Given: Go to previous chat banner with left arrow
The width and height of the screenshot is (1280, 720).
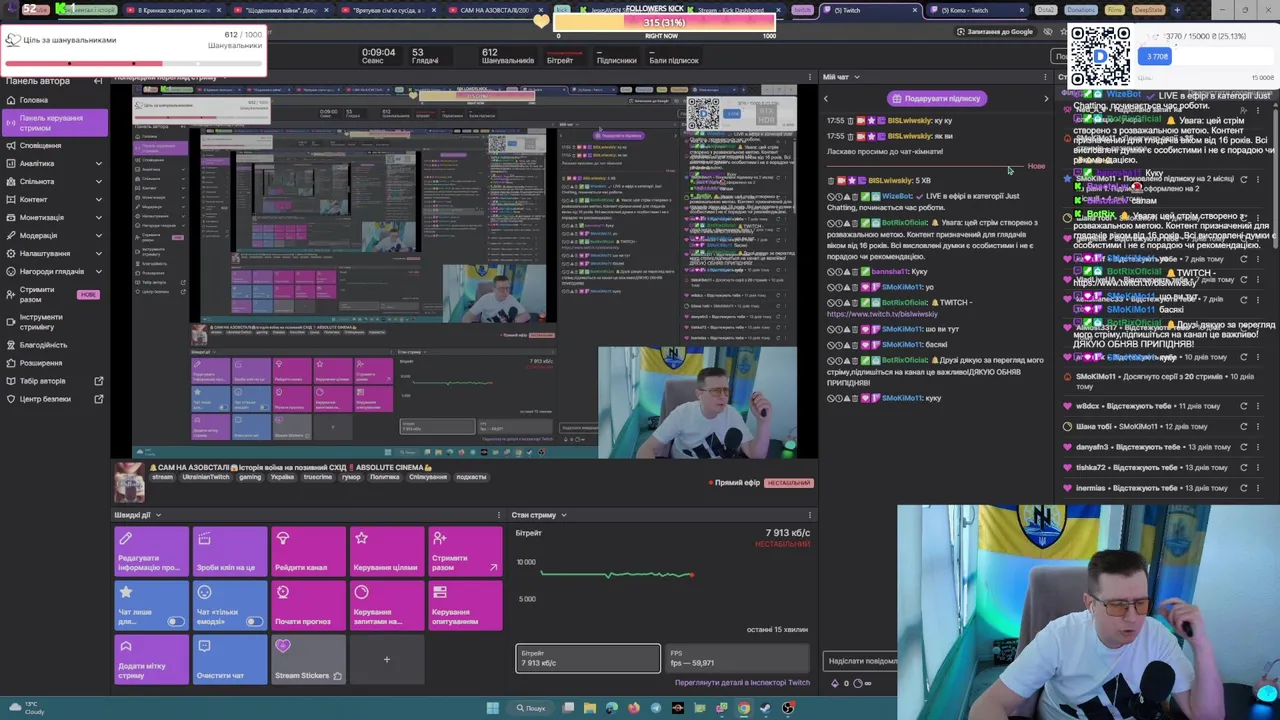Looking at the screenshot, I should [826, 98].
